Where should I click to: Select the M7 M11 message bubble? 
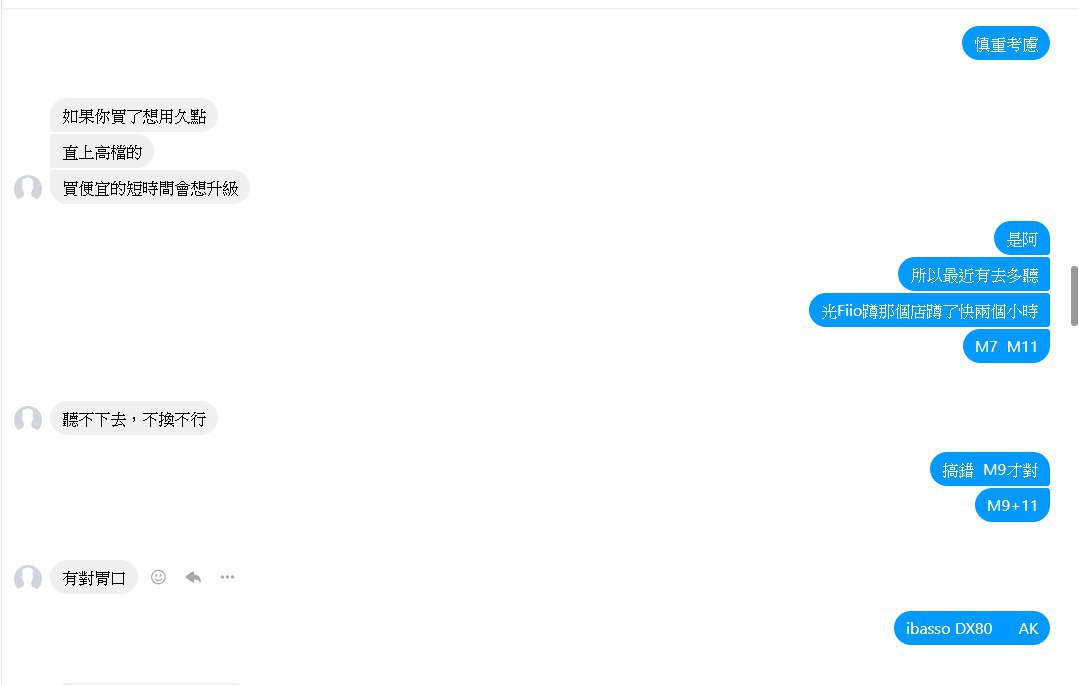pyautogui.click(x=1006, y=347)
